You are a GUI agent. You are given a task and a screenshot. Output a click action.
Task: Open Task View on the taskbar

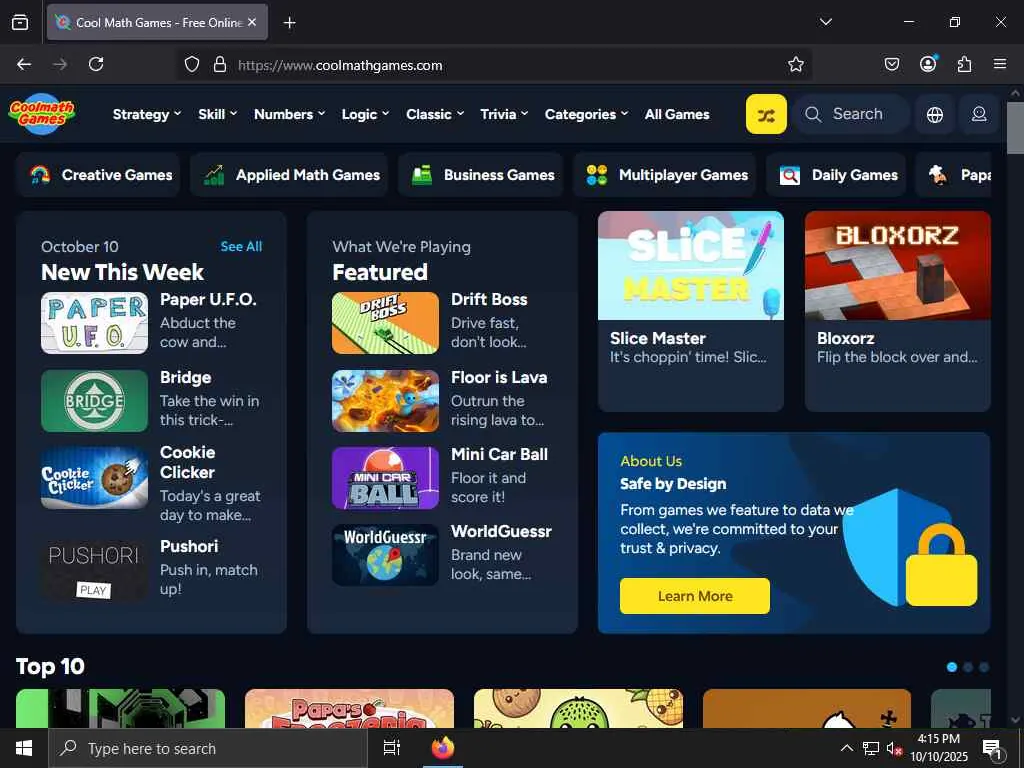392,748
